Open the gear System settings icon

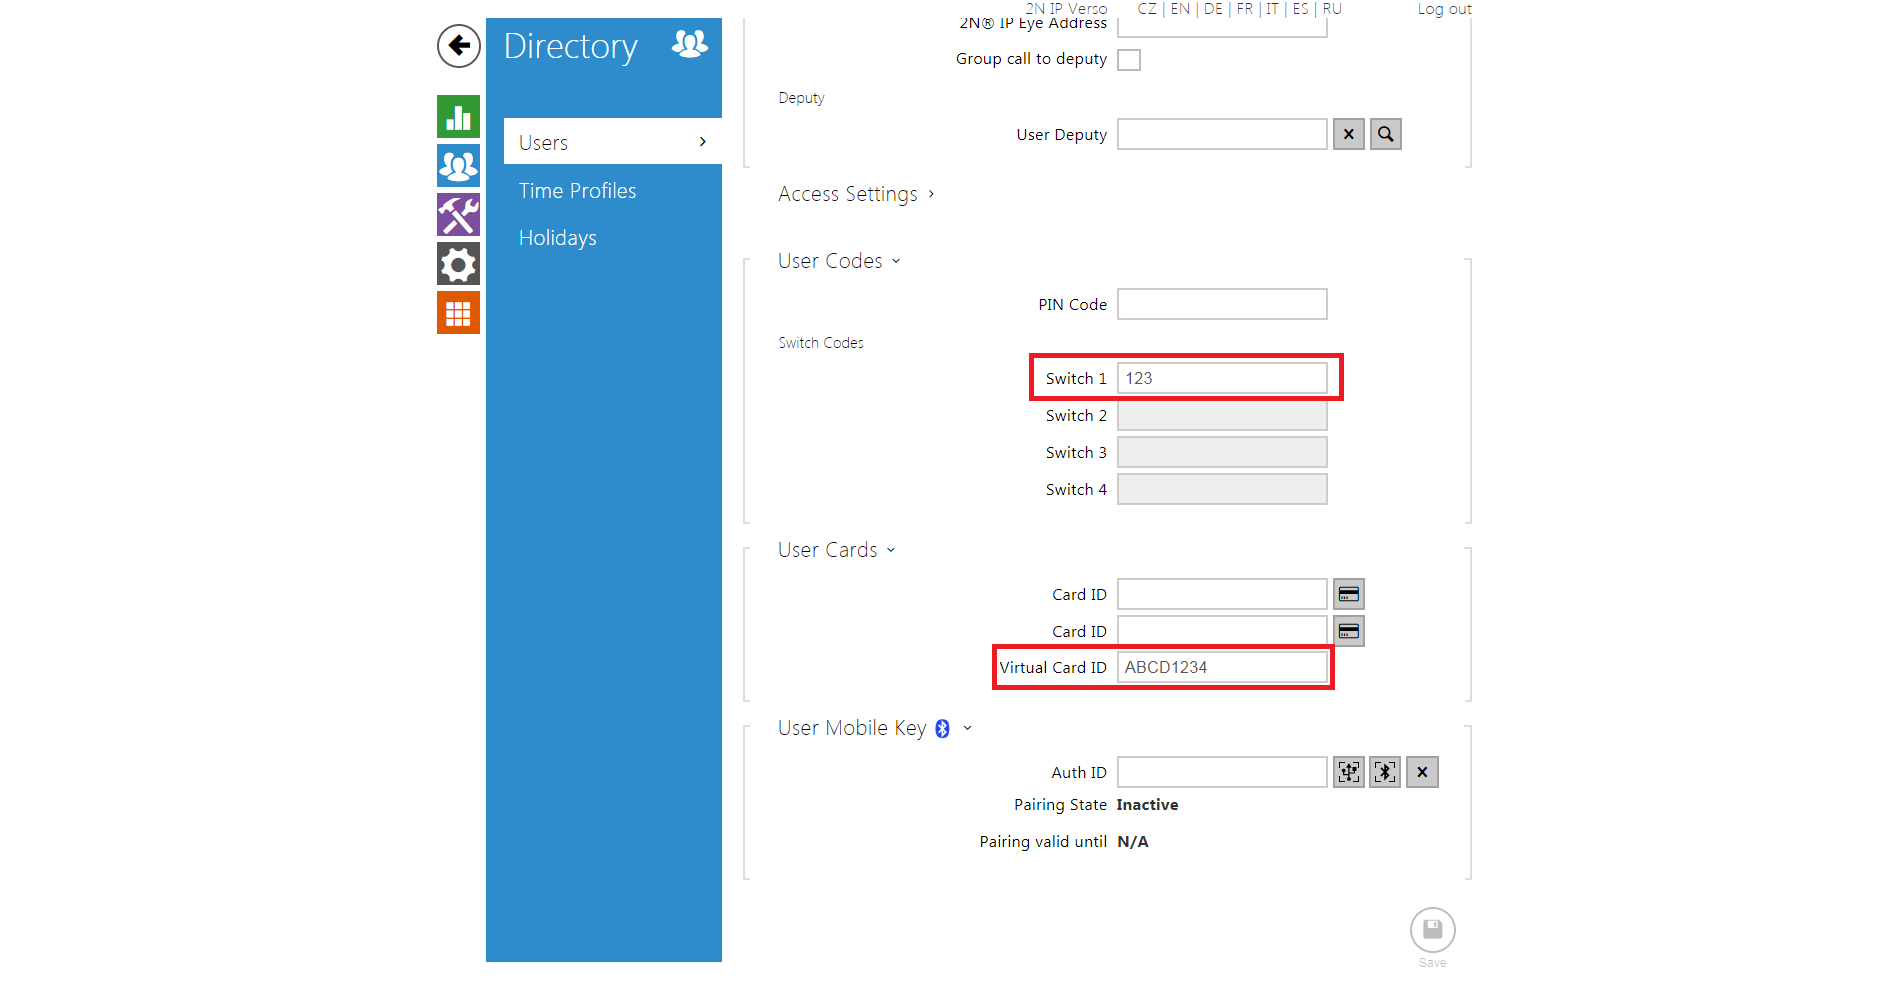click(x=459, y=264)
